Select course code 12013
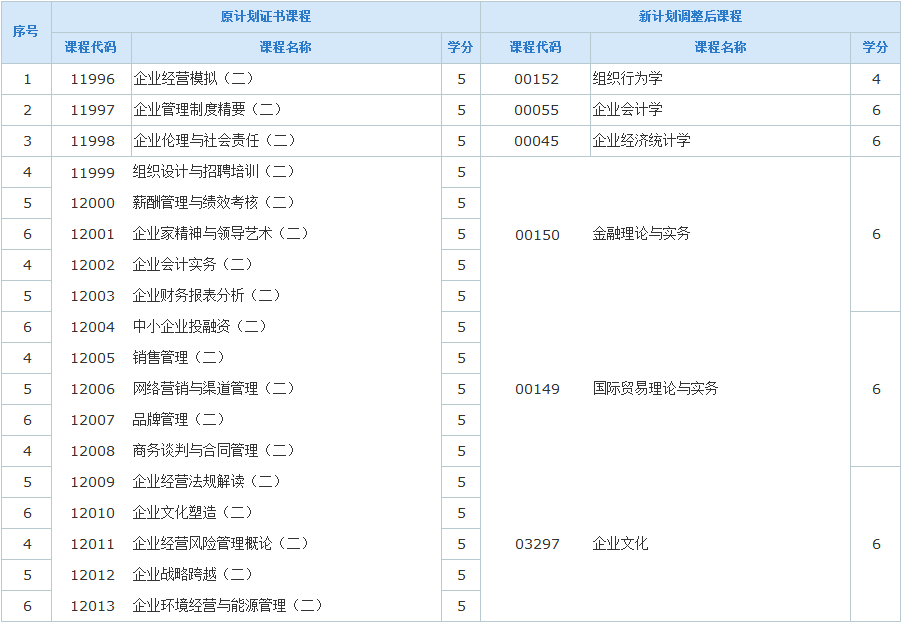Image resolution: width=902 pixels, height=623 pixels. click(x=92, y=606)
